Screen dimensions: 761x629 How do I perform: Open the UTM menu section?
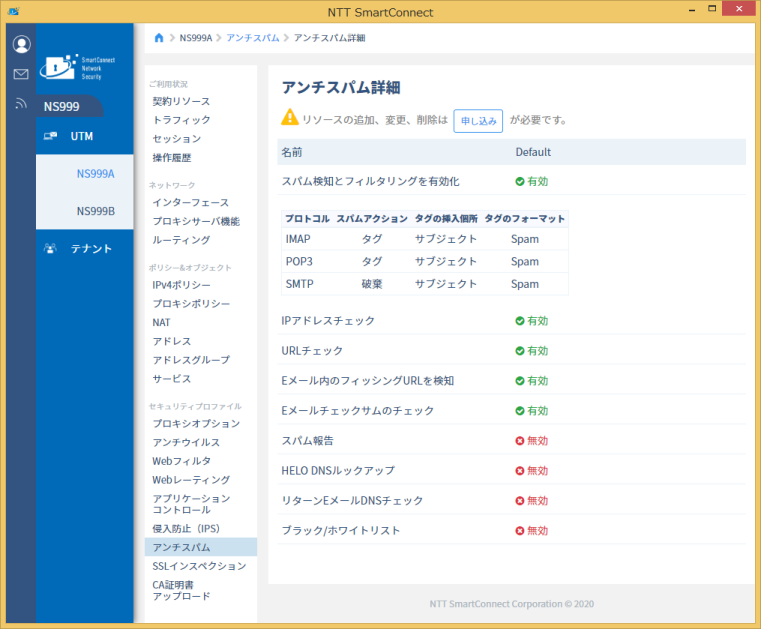[x=84, y=136]
